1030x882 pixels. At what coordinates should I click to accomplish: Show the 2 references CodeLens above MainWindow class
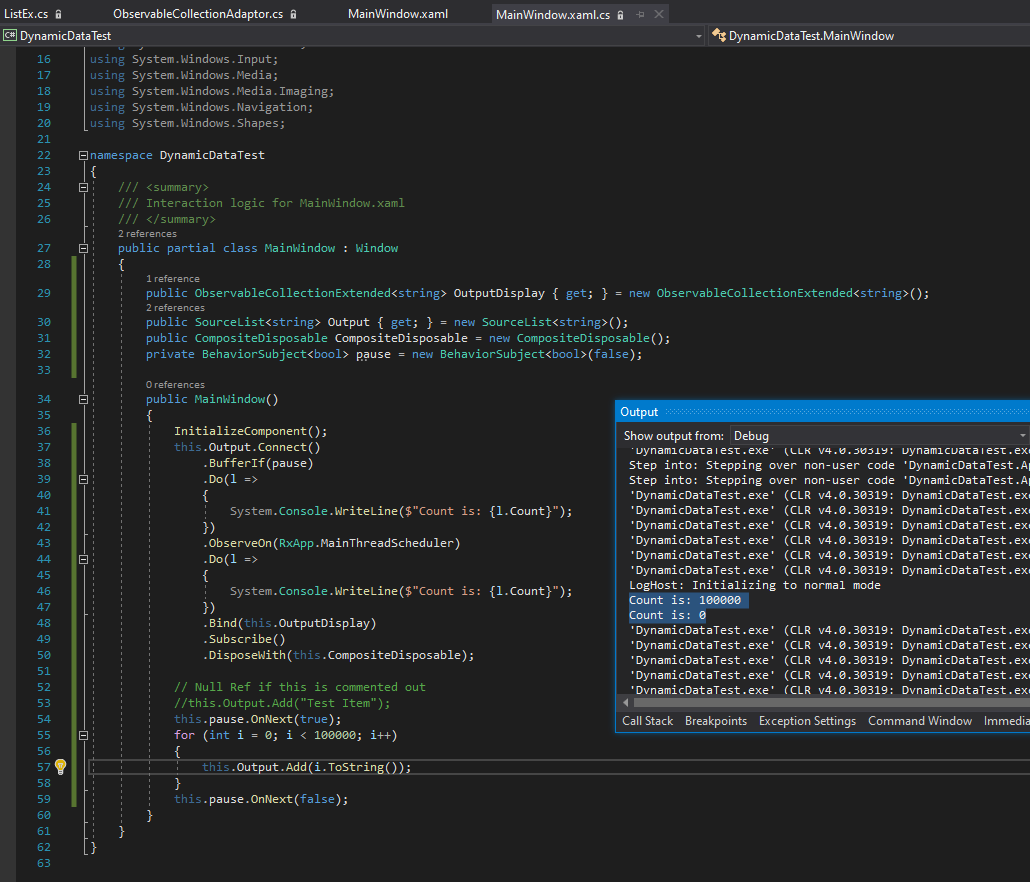tap(147, 234)
